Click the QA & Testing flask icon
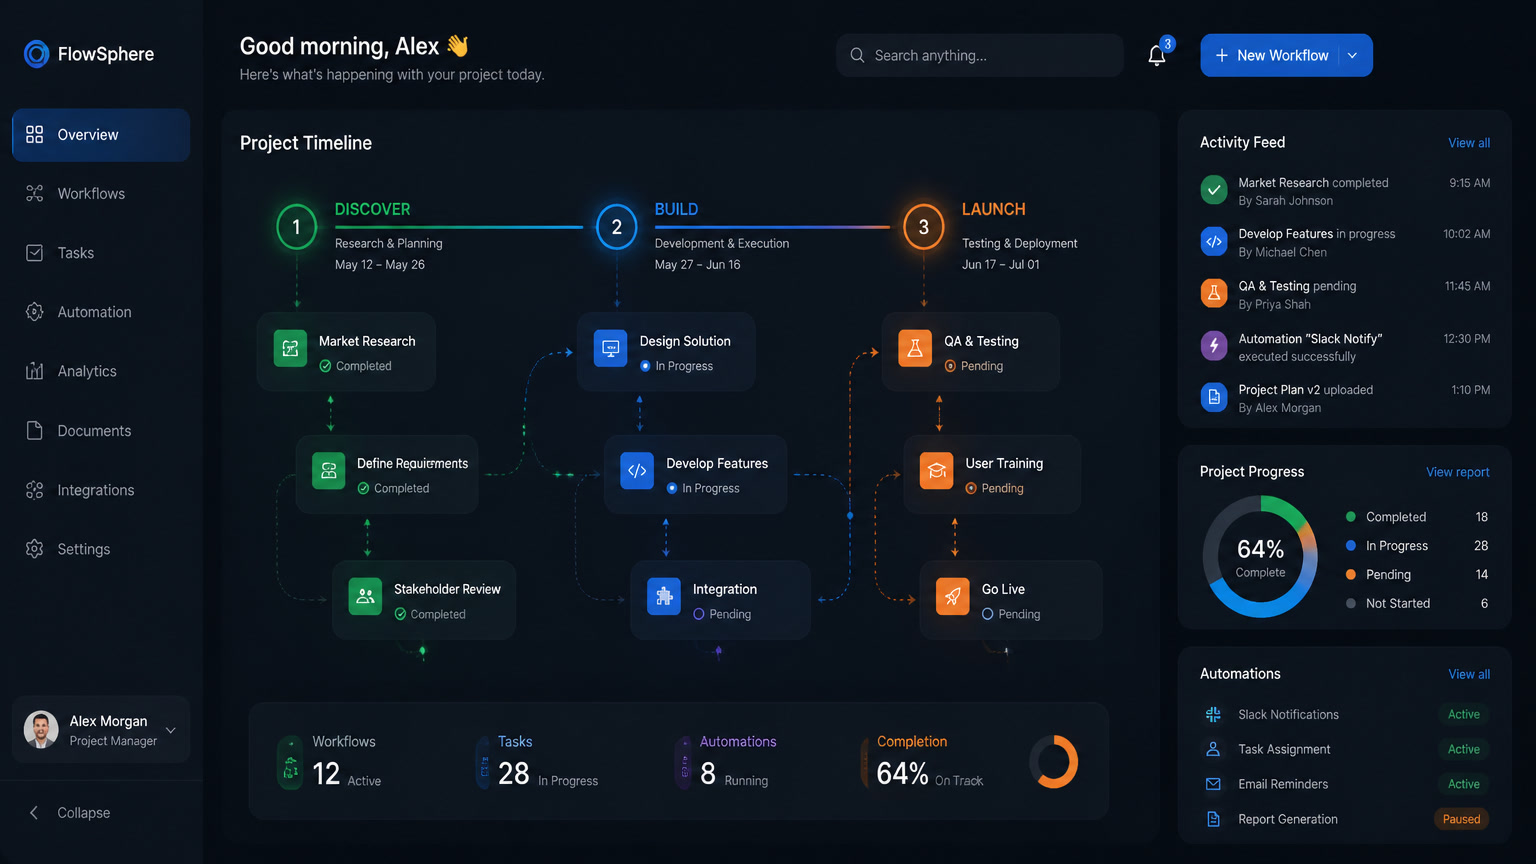Viewport: 1536px width, 864px height. 914,349
